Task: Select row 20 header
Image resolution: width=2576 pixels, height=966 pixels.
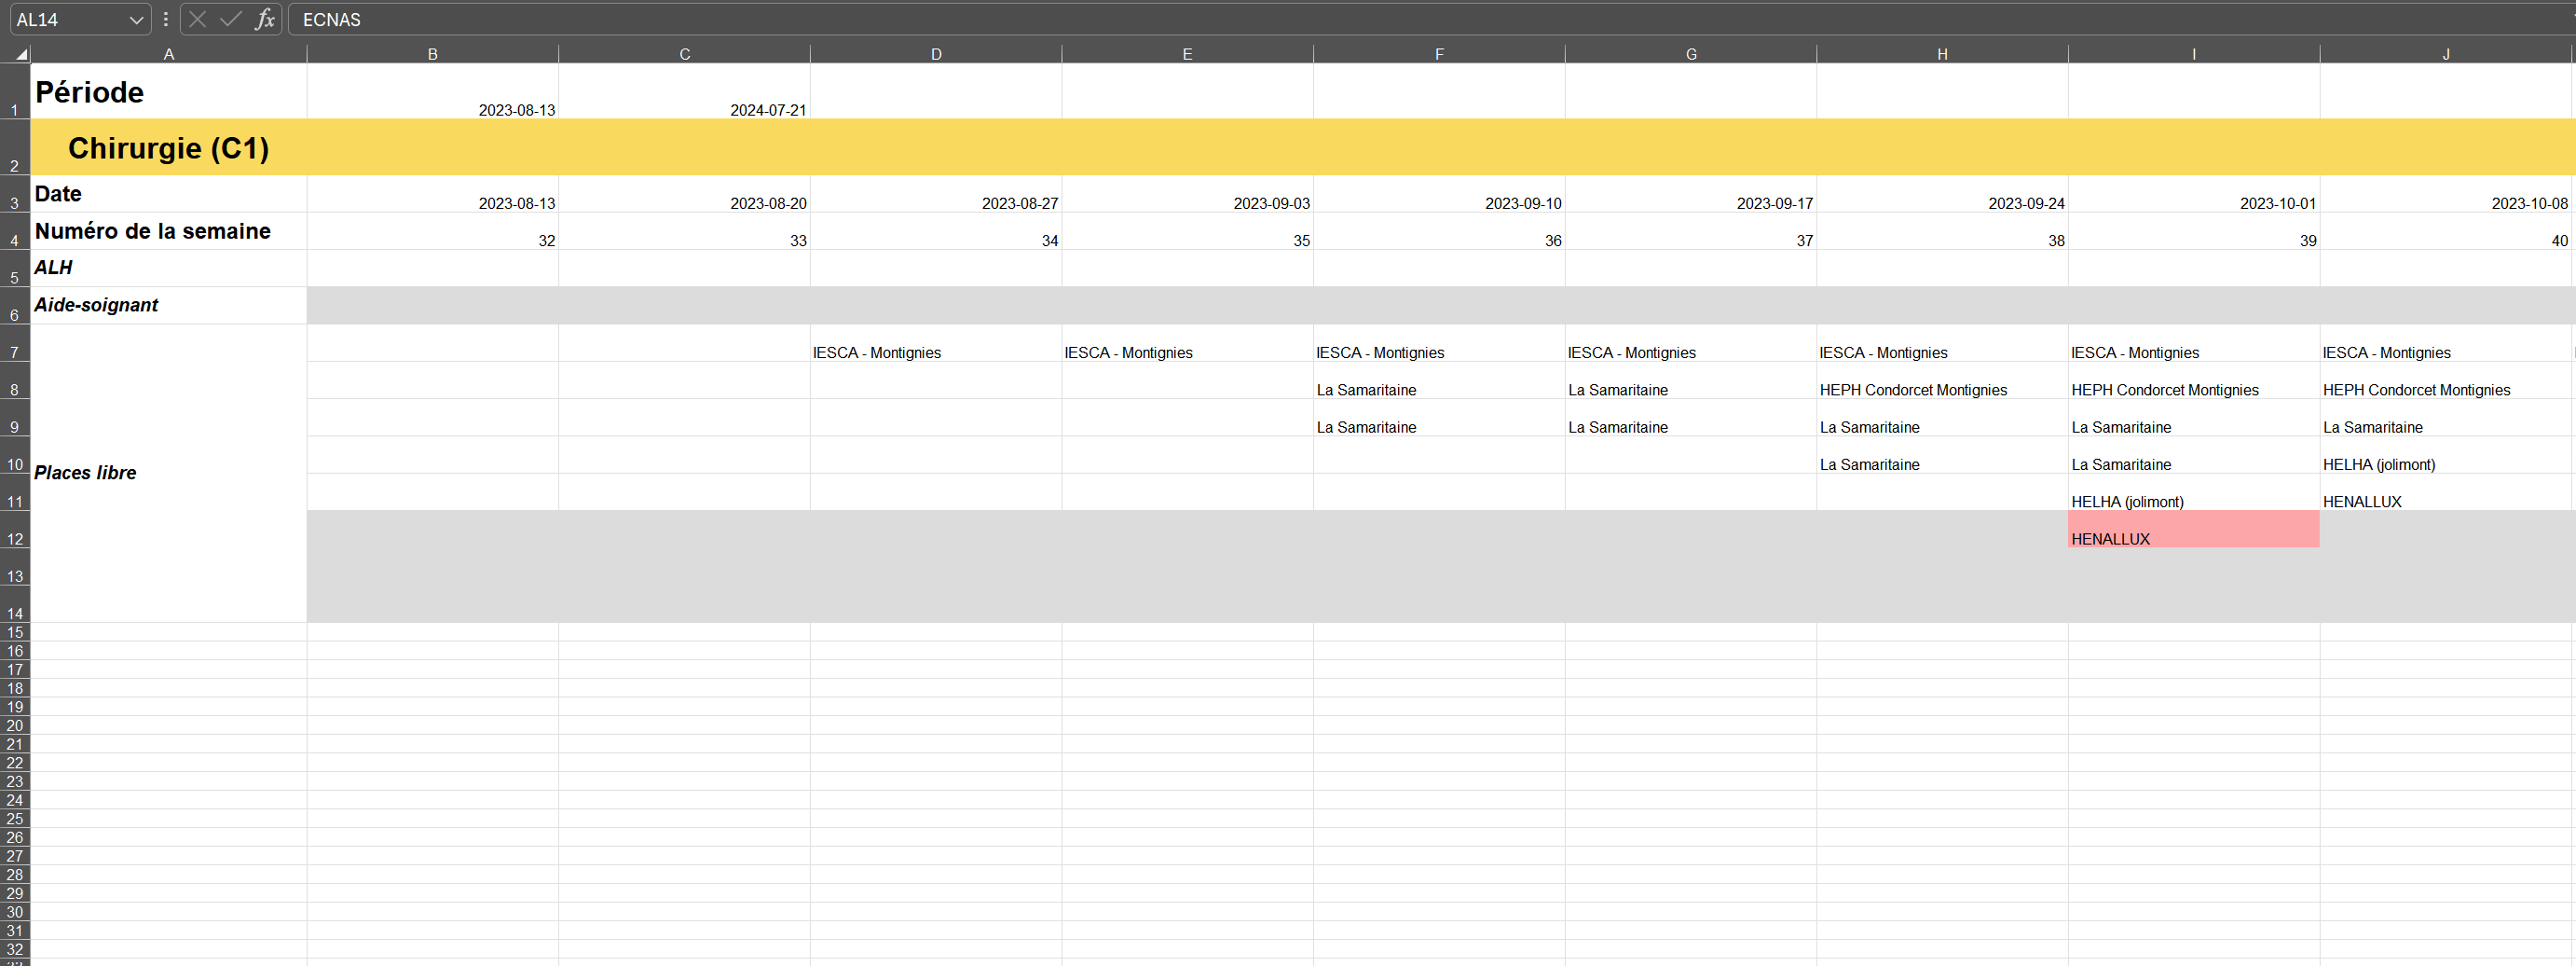Action: (15, 725)
